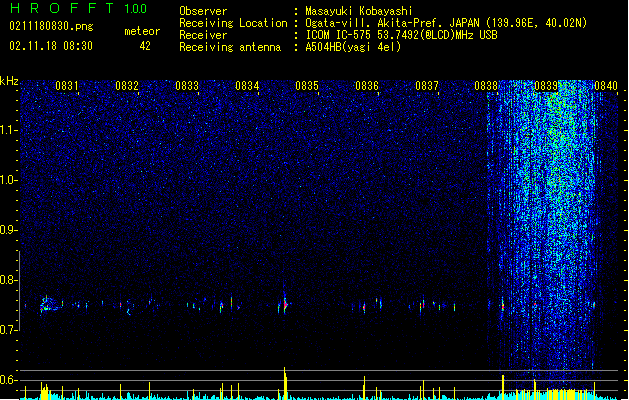Click the Receiving antenna label

230,47
